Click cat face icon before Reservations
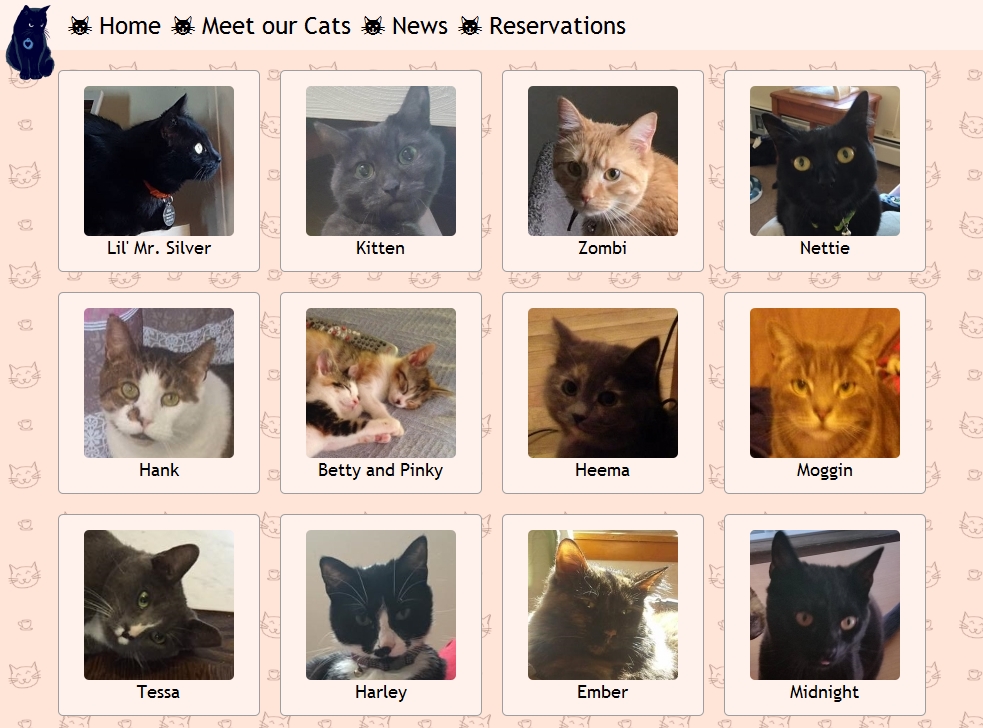This screenshot has width=983, height=728. (x=470, y=26)
